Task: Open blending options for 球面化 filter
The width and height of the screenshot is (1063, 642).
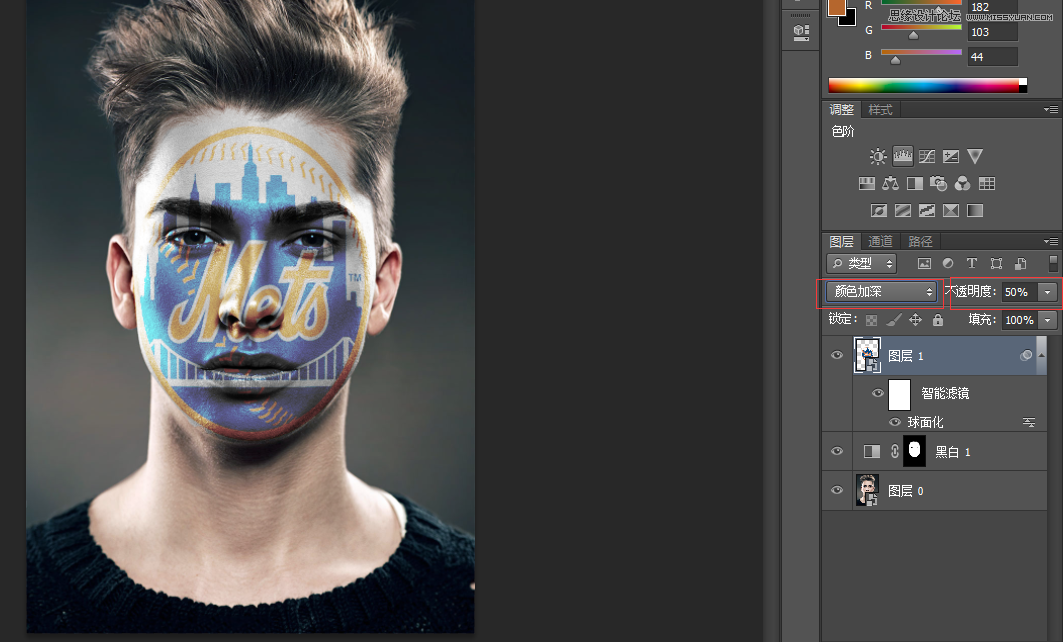Action: (x=1028, y=422)
